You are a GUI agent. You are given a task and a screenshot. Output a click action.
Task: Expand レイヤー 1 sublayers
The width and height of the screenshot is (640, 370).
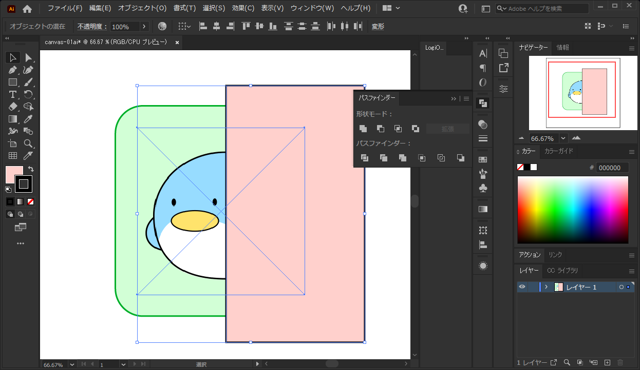(546, 287)
